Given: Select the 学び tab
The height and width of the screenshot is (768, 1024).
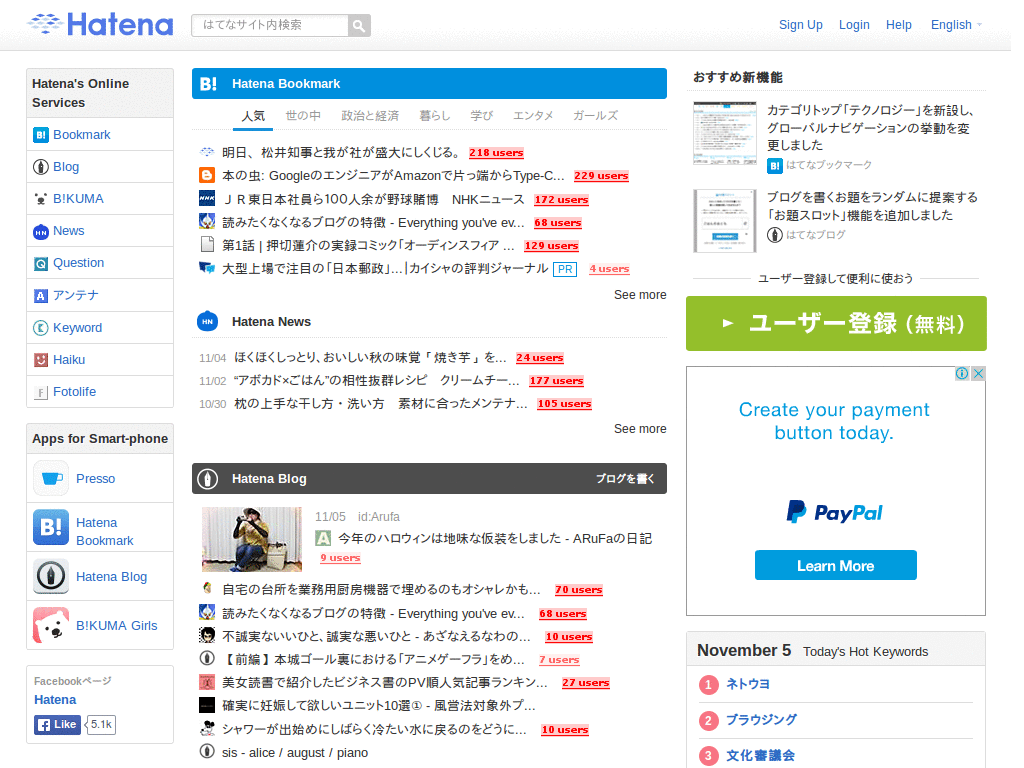Looking at the screenshot, I should pyautogui.click(x=481, y=116).
